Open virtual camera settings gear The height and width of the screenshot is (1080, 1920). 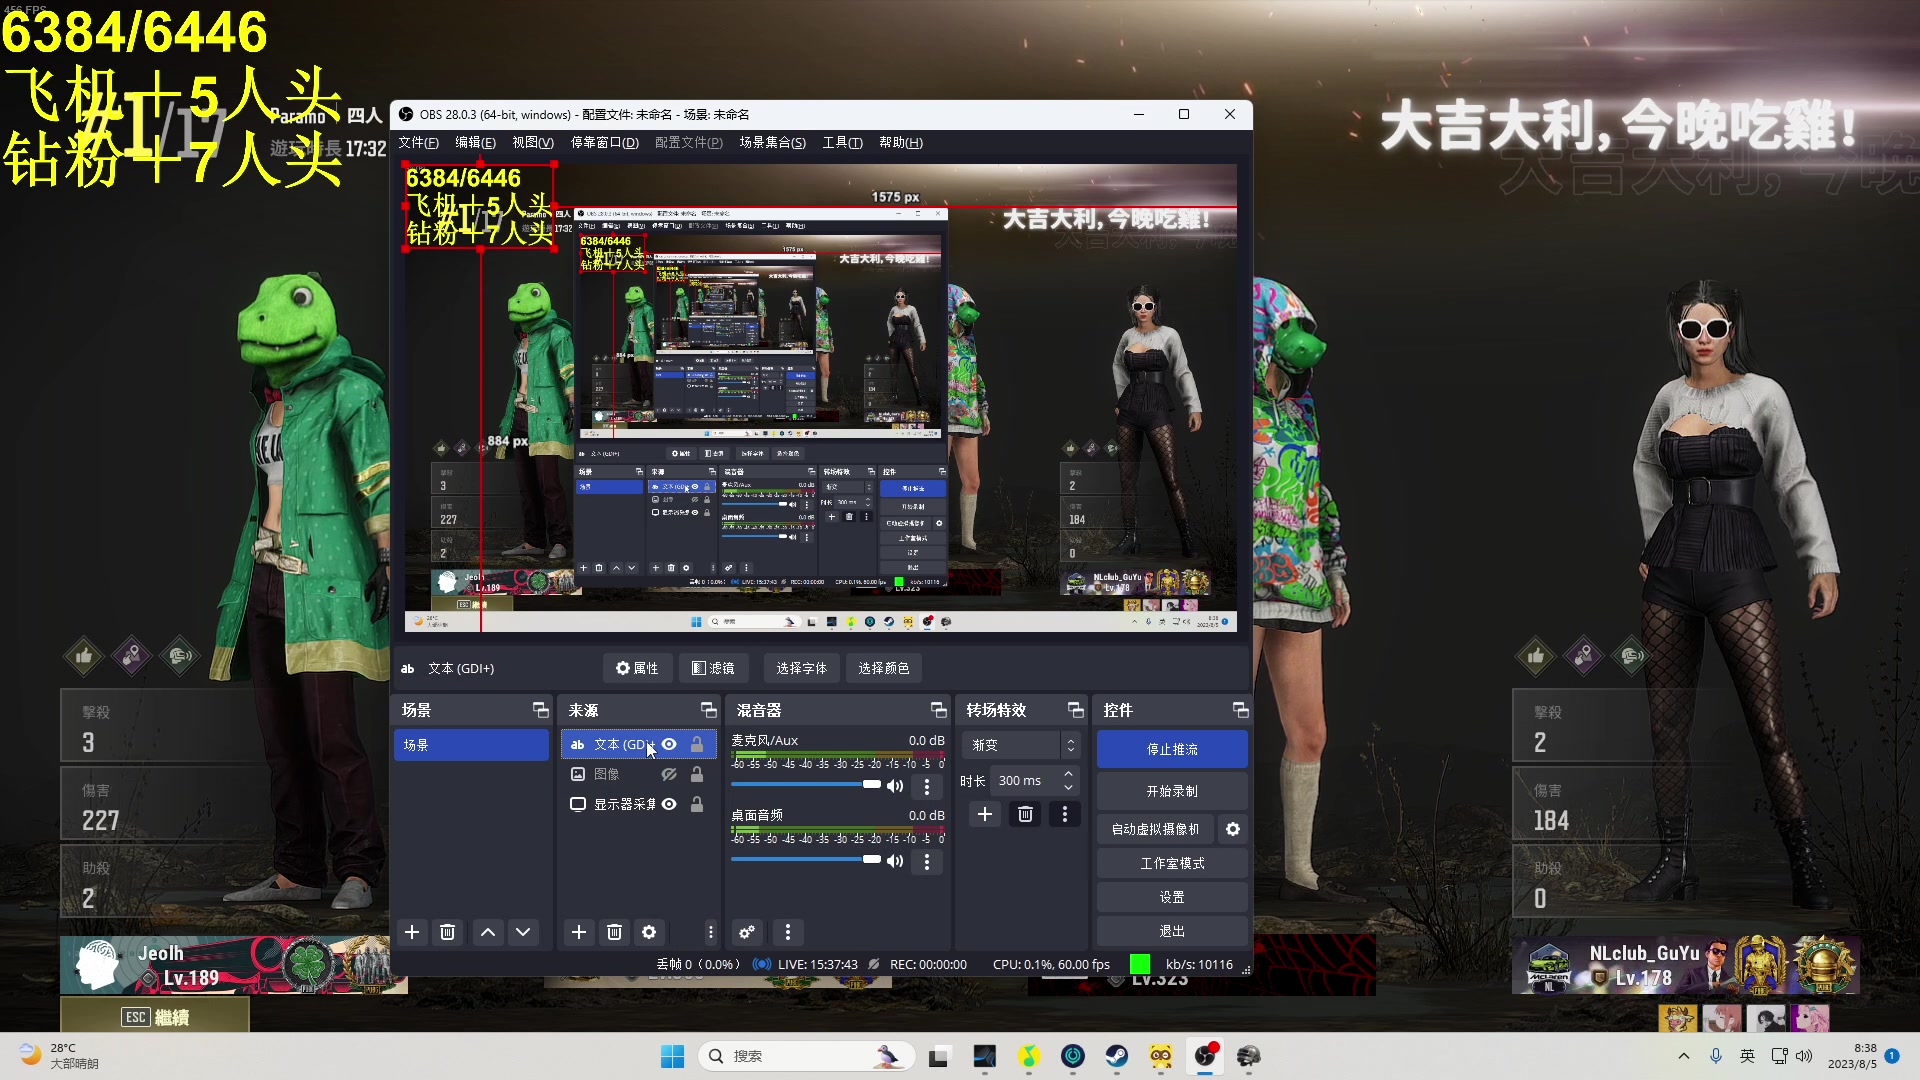1233,829
